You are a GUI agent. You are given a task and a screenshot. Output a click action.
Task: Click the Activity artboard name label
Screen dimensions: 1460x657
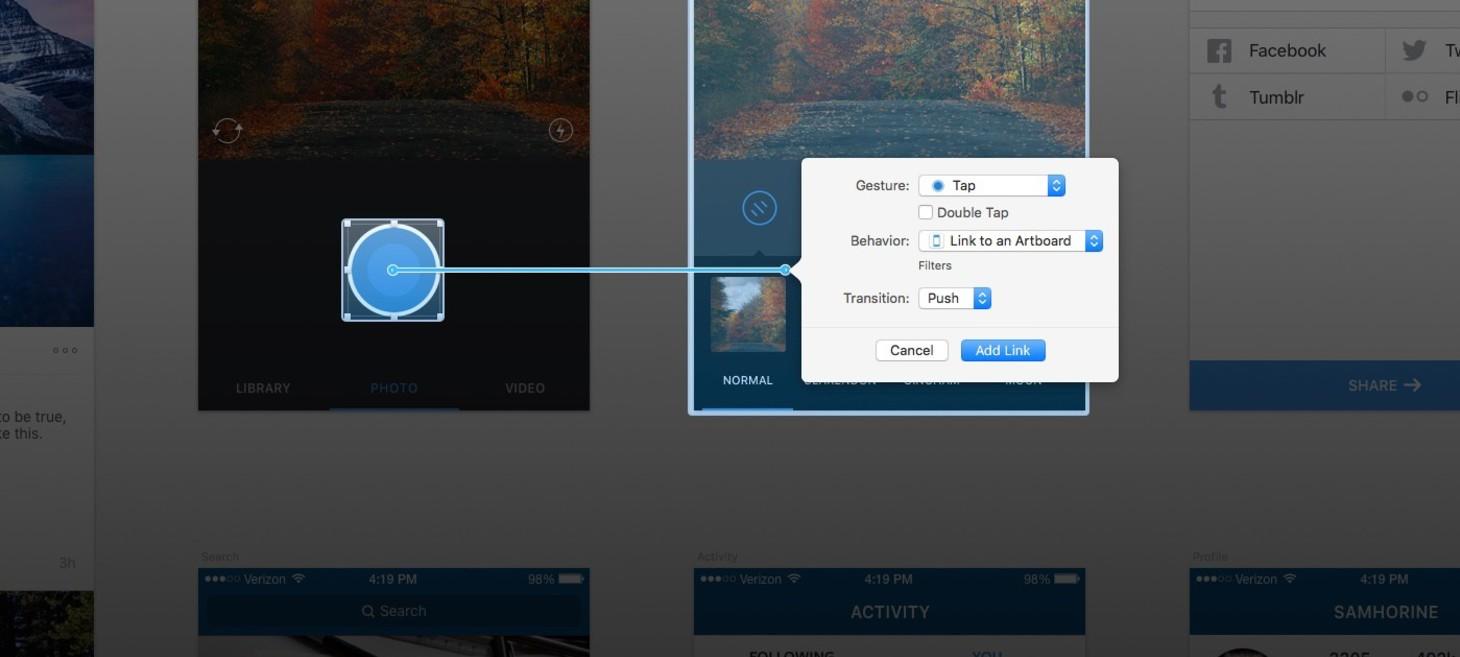717,557
